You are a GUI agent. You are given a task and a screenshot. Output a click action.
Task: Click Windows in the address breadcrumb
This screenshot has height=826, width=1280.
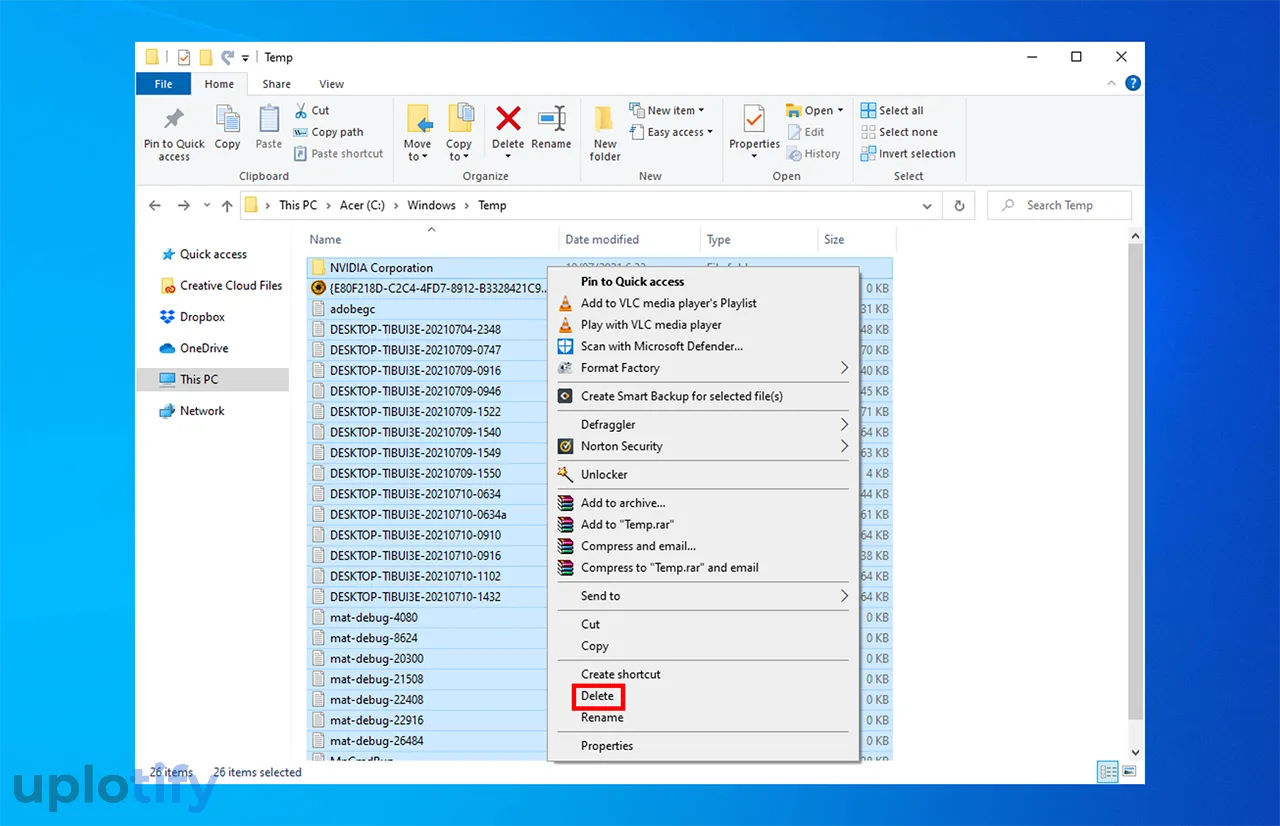[x=431, y=205]
